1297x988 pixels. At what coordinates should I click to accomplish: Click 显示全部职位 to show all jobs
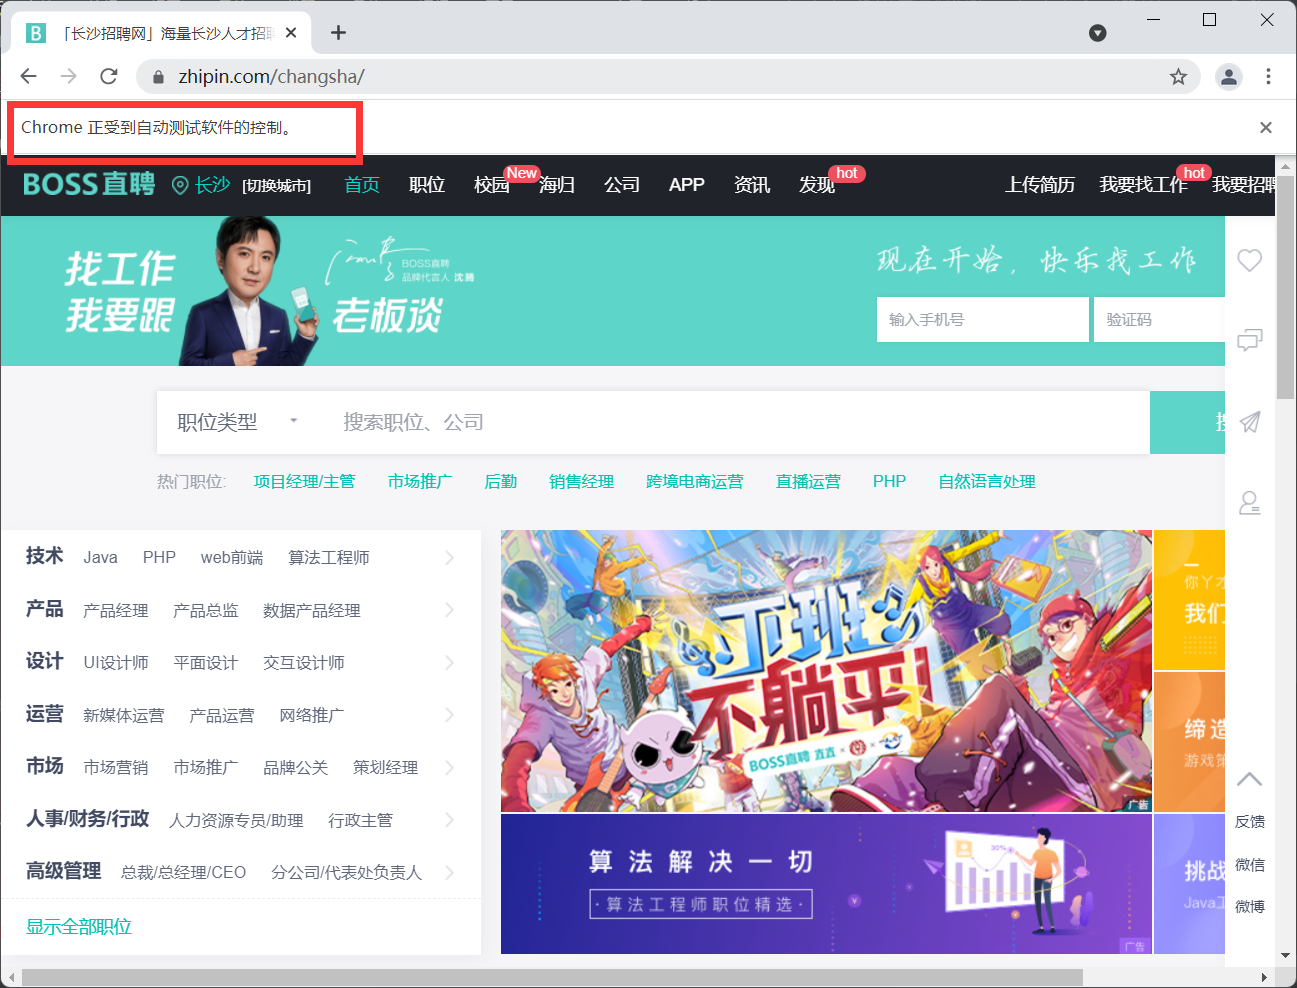pyautogui.click(x=77, y=927)
